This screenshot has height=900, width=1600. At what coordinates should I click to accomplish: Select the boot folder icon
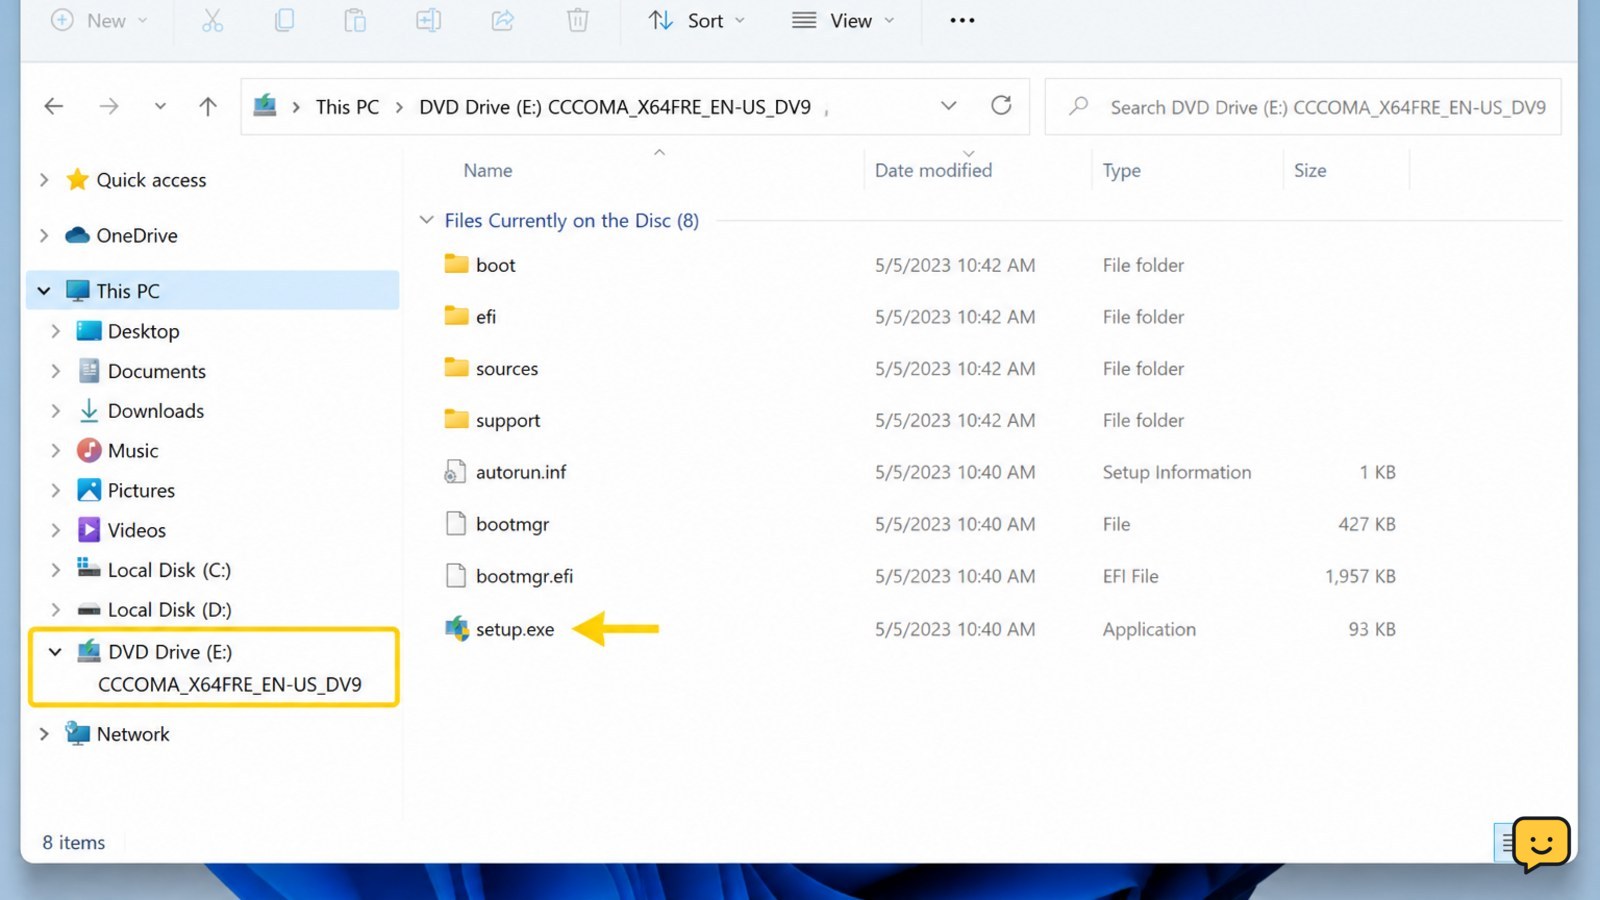(x=456, y=264)
